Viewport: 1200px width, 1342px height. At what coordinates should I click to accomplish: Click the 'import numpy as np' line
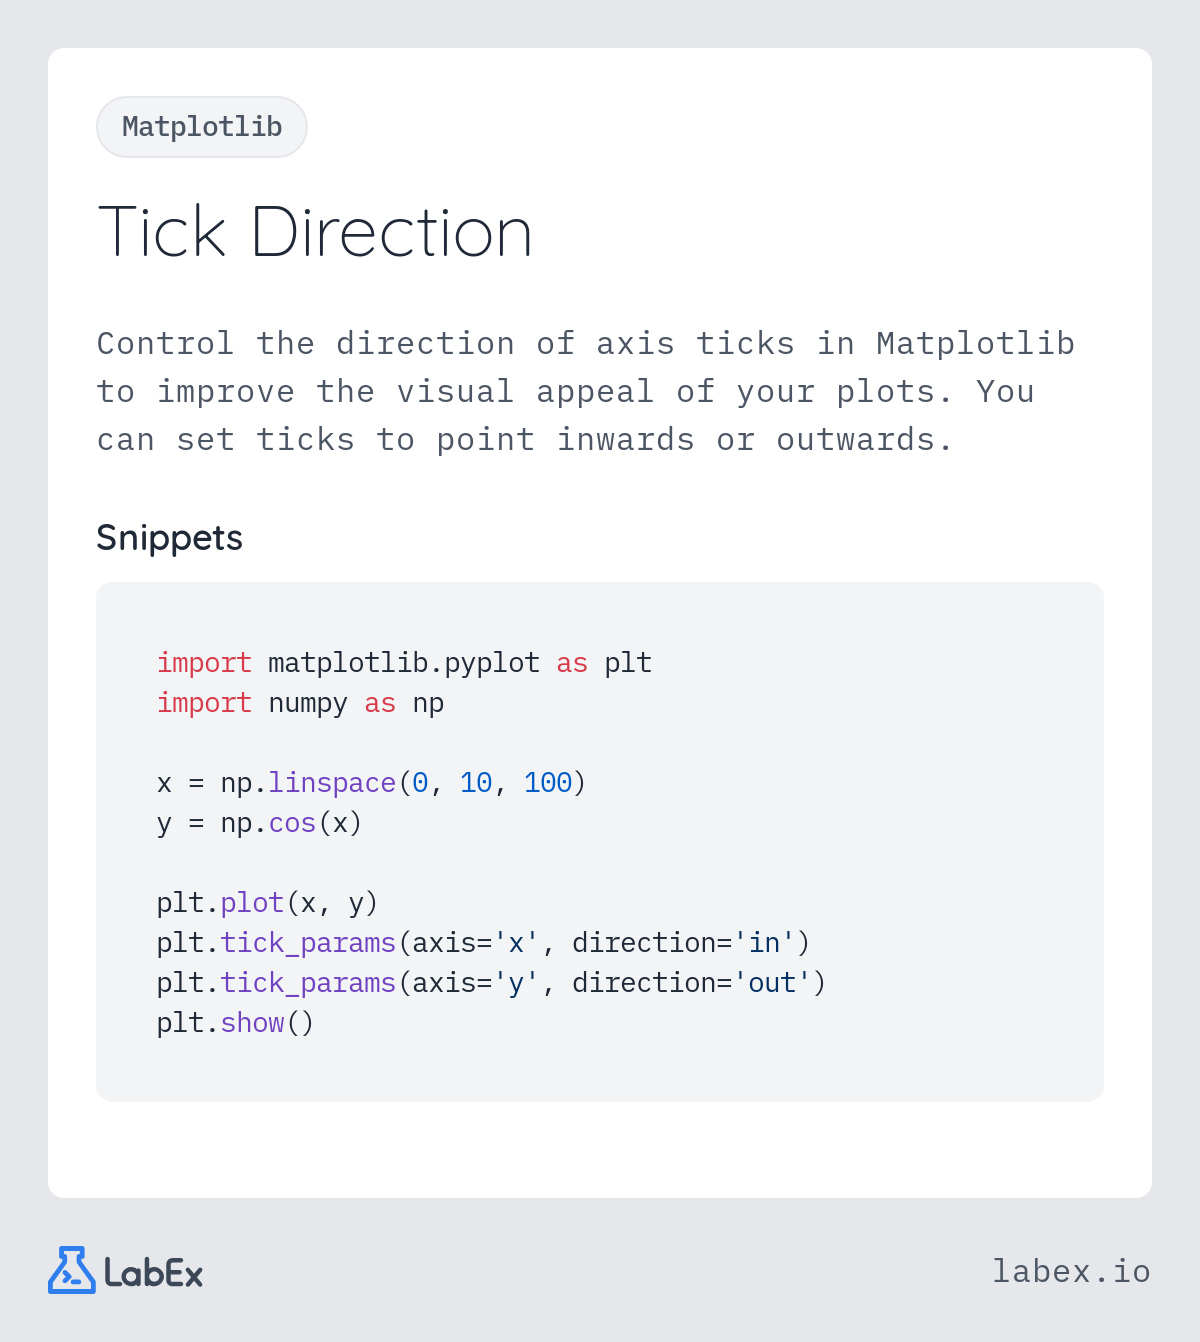[300, 703]
